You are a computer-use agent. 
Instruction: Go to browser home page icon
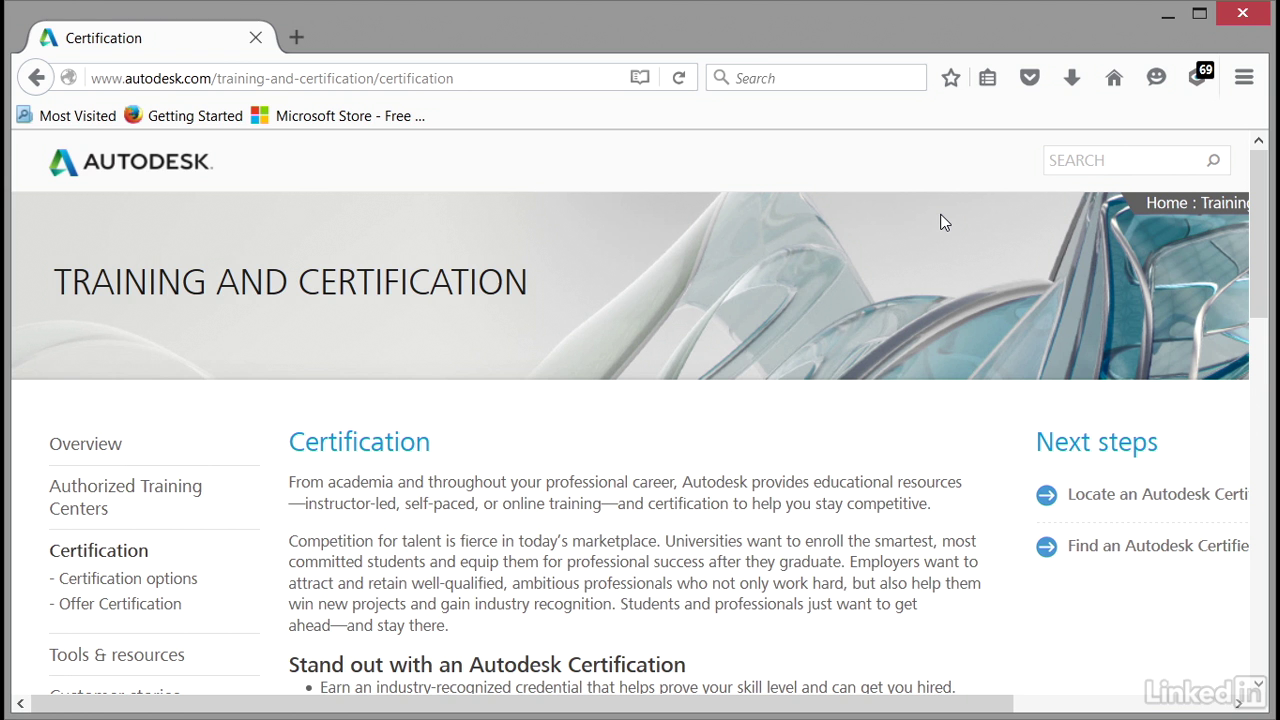coord(1114,77)
